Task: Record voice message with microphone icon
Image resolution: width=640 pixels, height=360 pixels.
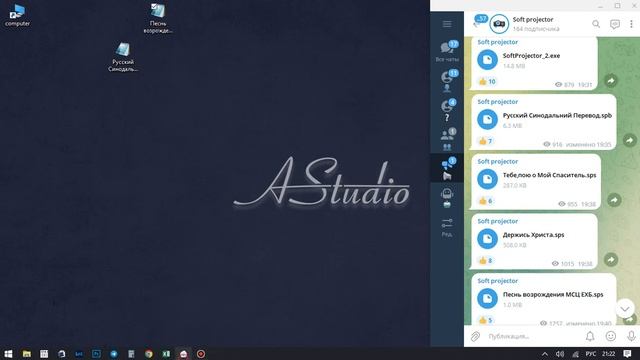Action: click(x=631, y=336)
